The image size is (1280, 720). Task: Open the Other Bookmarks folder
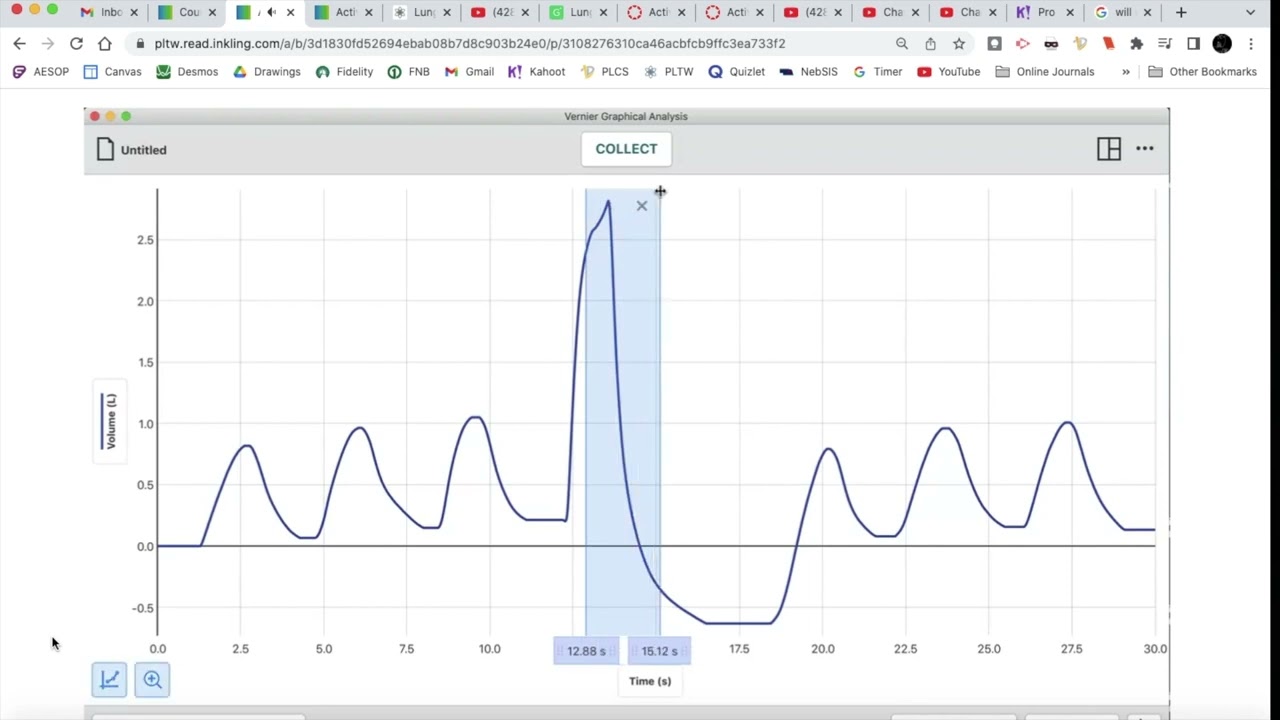pos(1203,72)
